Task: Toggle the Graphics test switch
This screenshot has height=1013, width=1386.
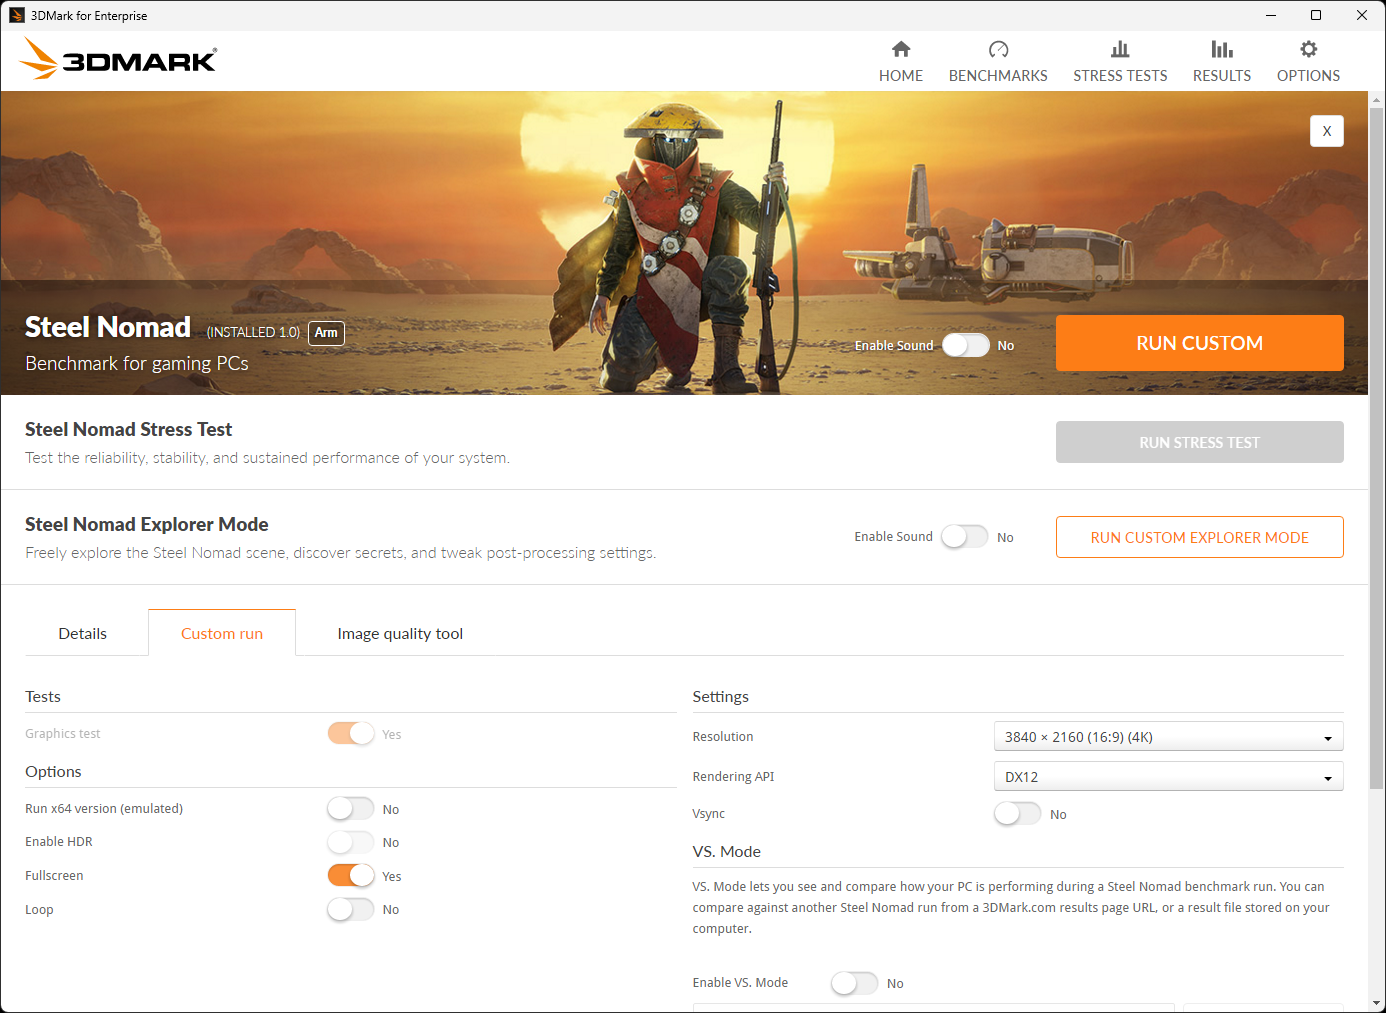Action: (351, 734)
